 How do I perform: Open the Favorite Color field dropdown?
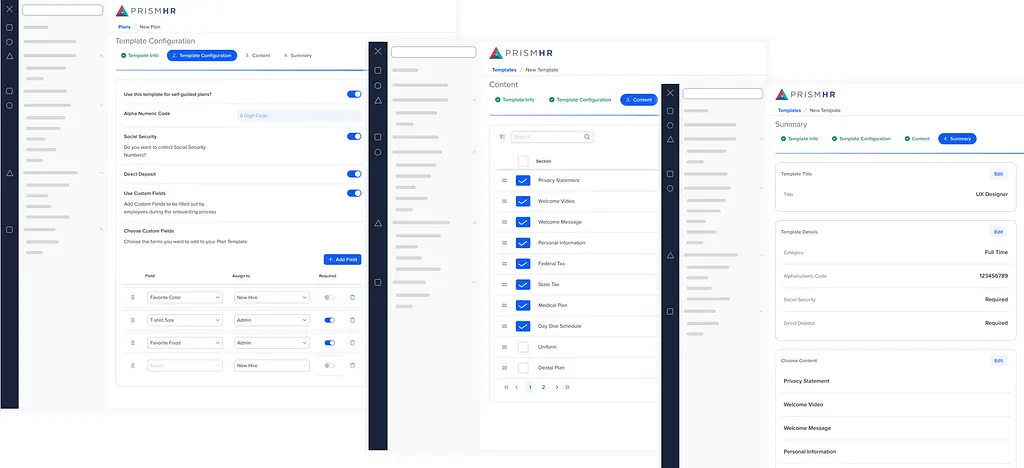click(185, 297)
